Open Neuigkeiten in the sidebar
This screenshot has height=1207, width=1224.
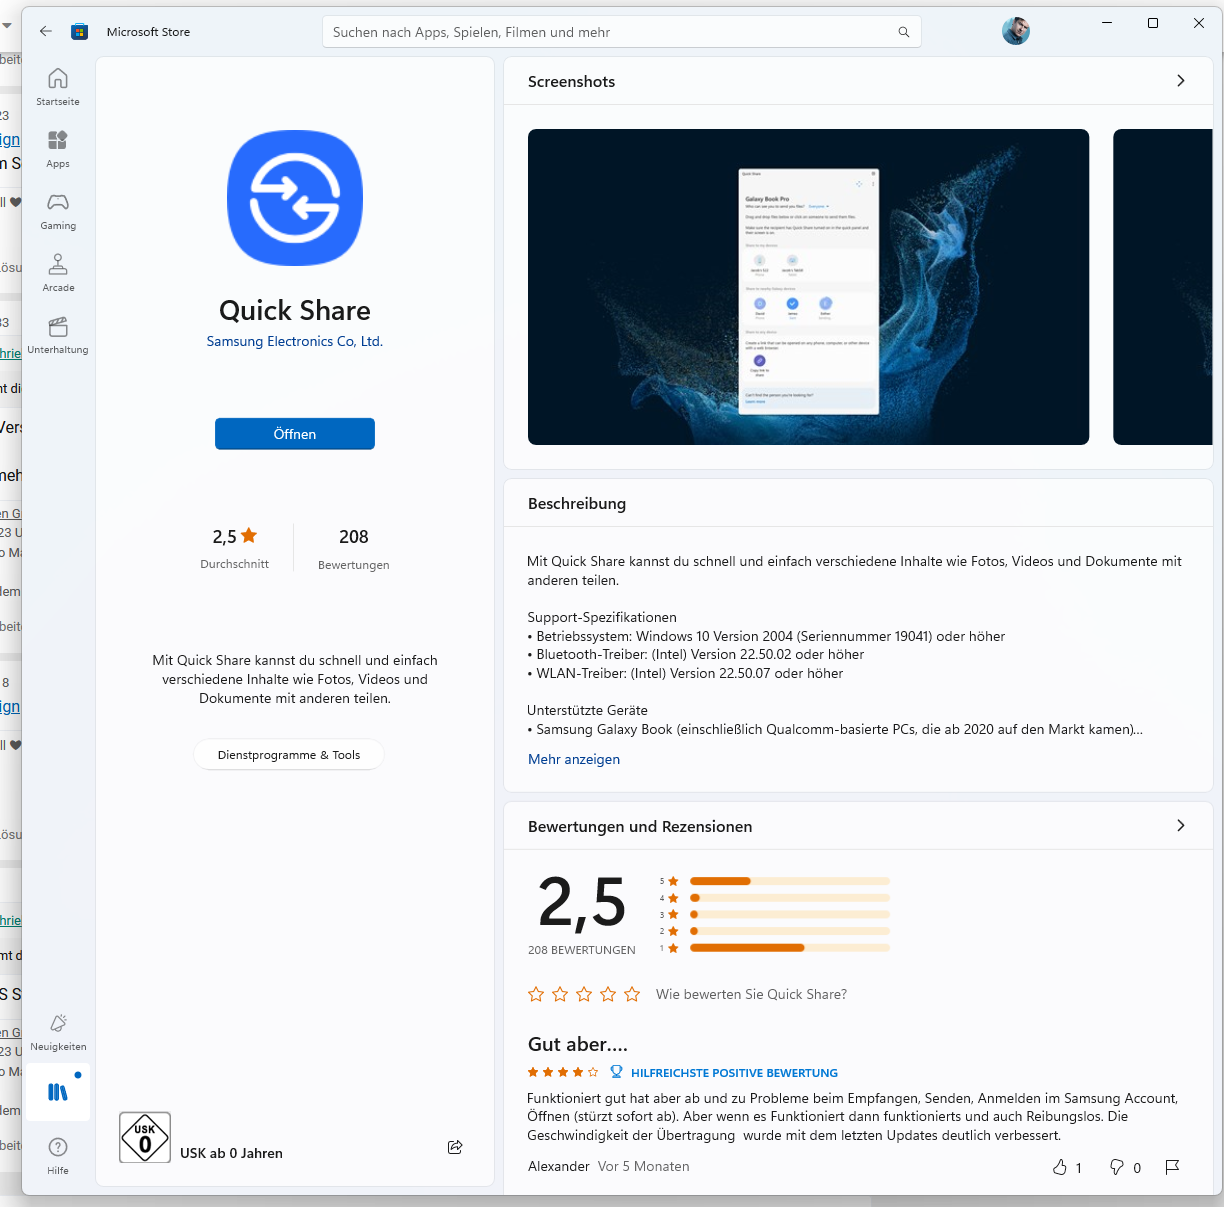[58, 1032]
